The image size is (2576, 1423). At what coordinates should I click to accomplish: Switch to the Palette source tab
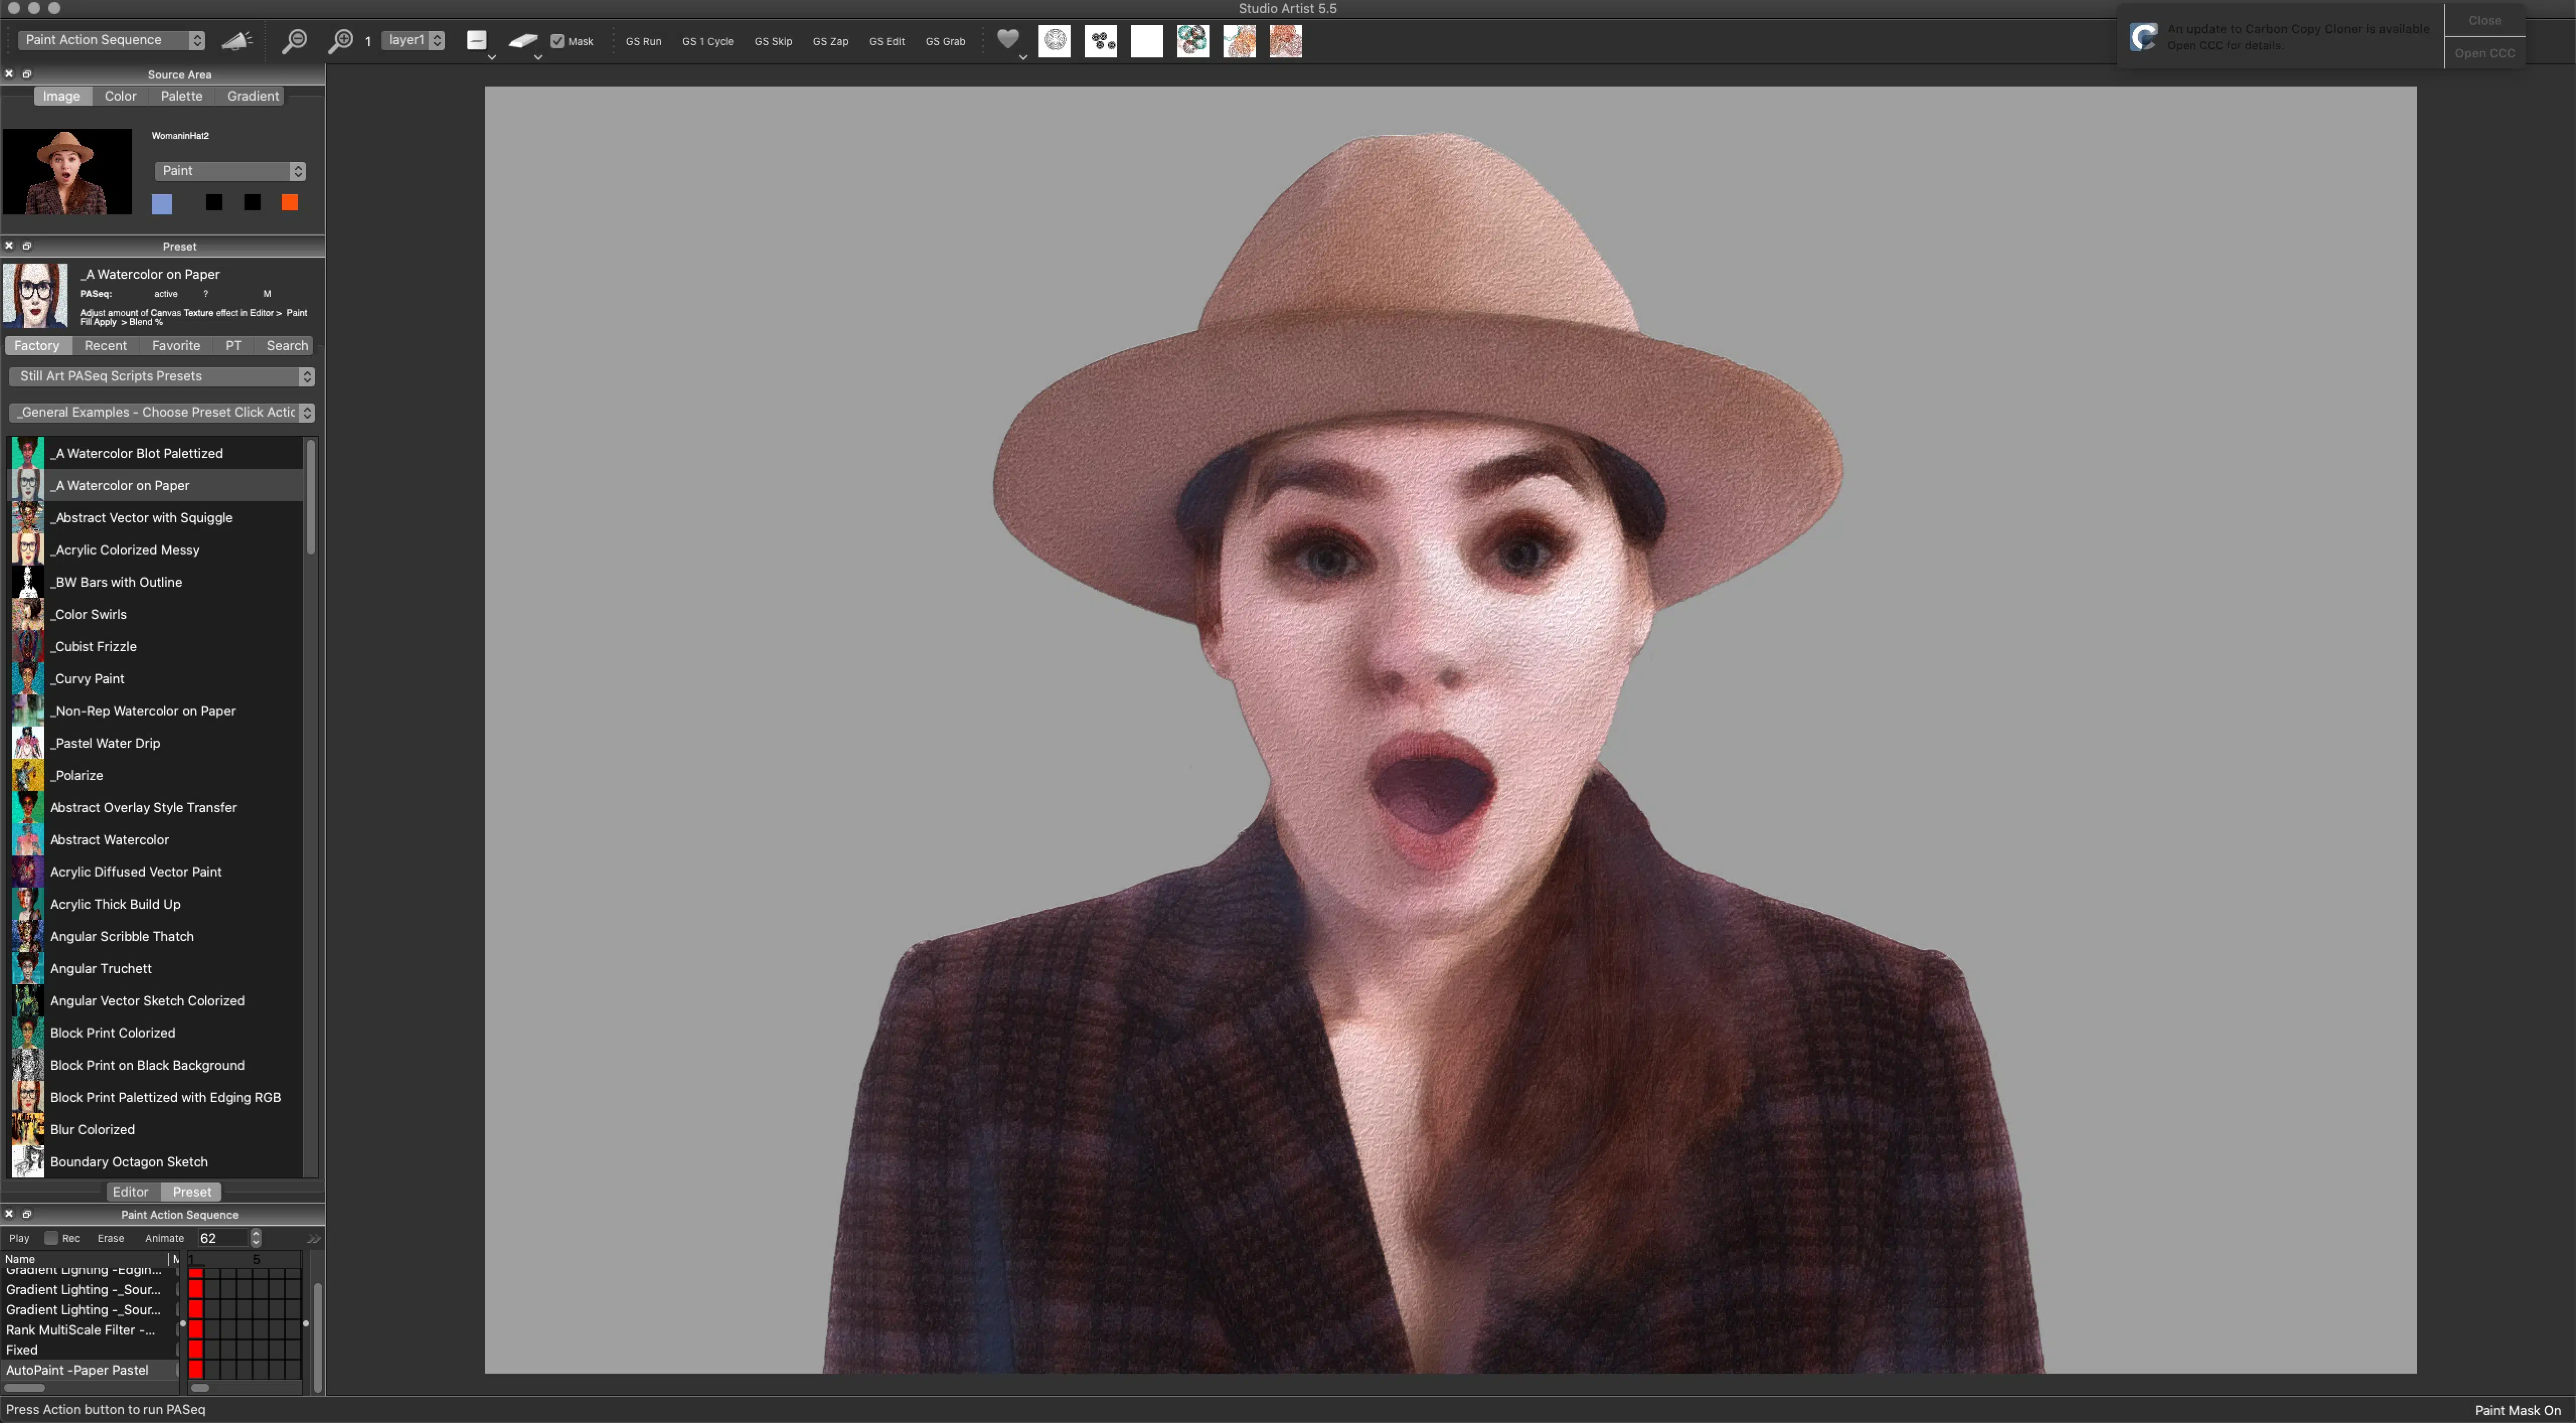tap(181, 96)
